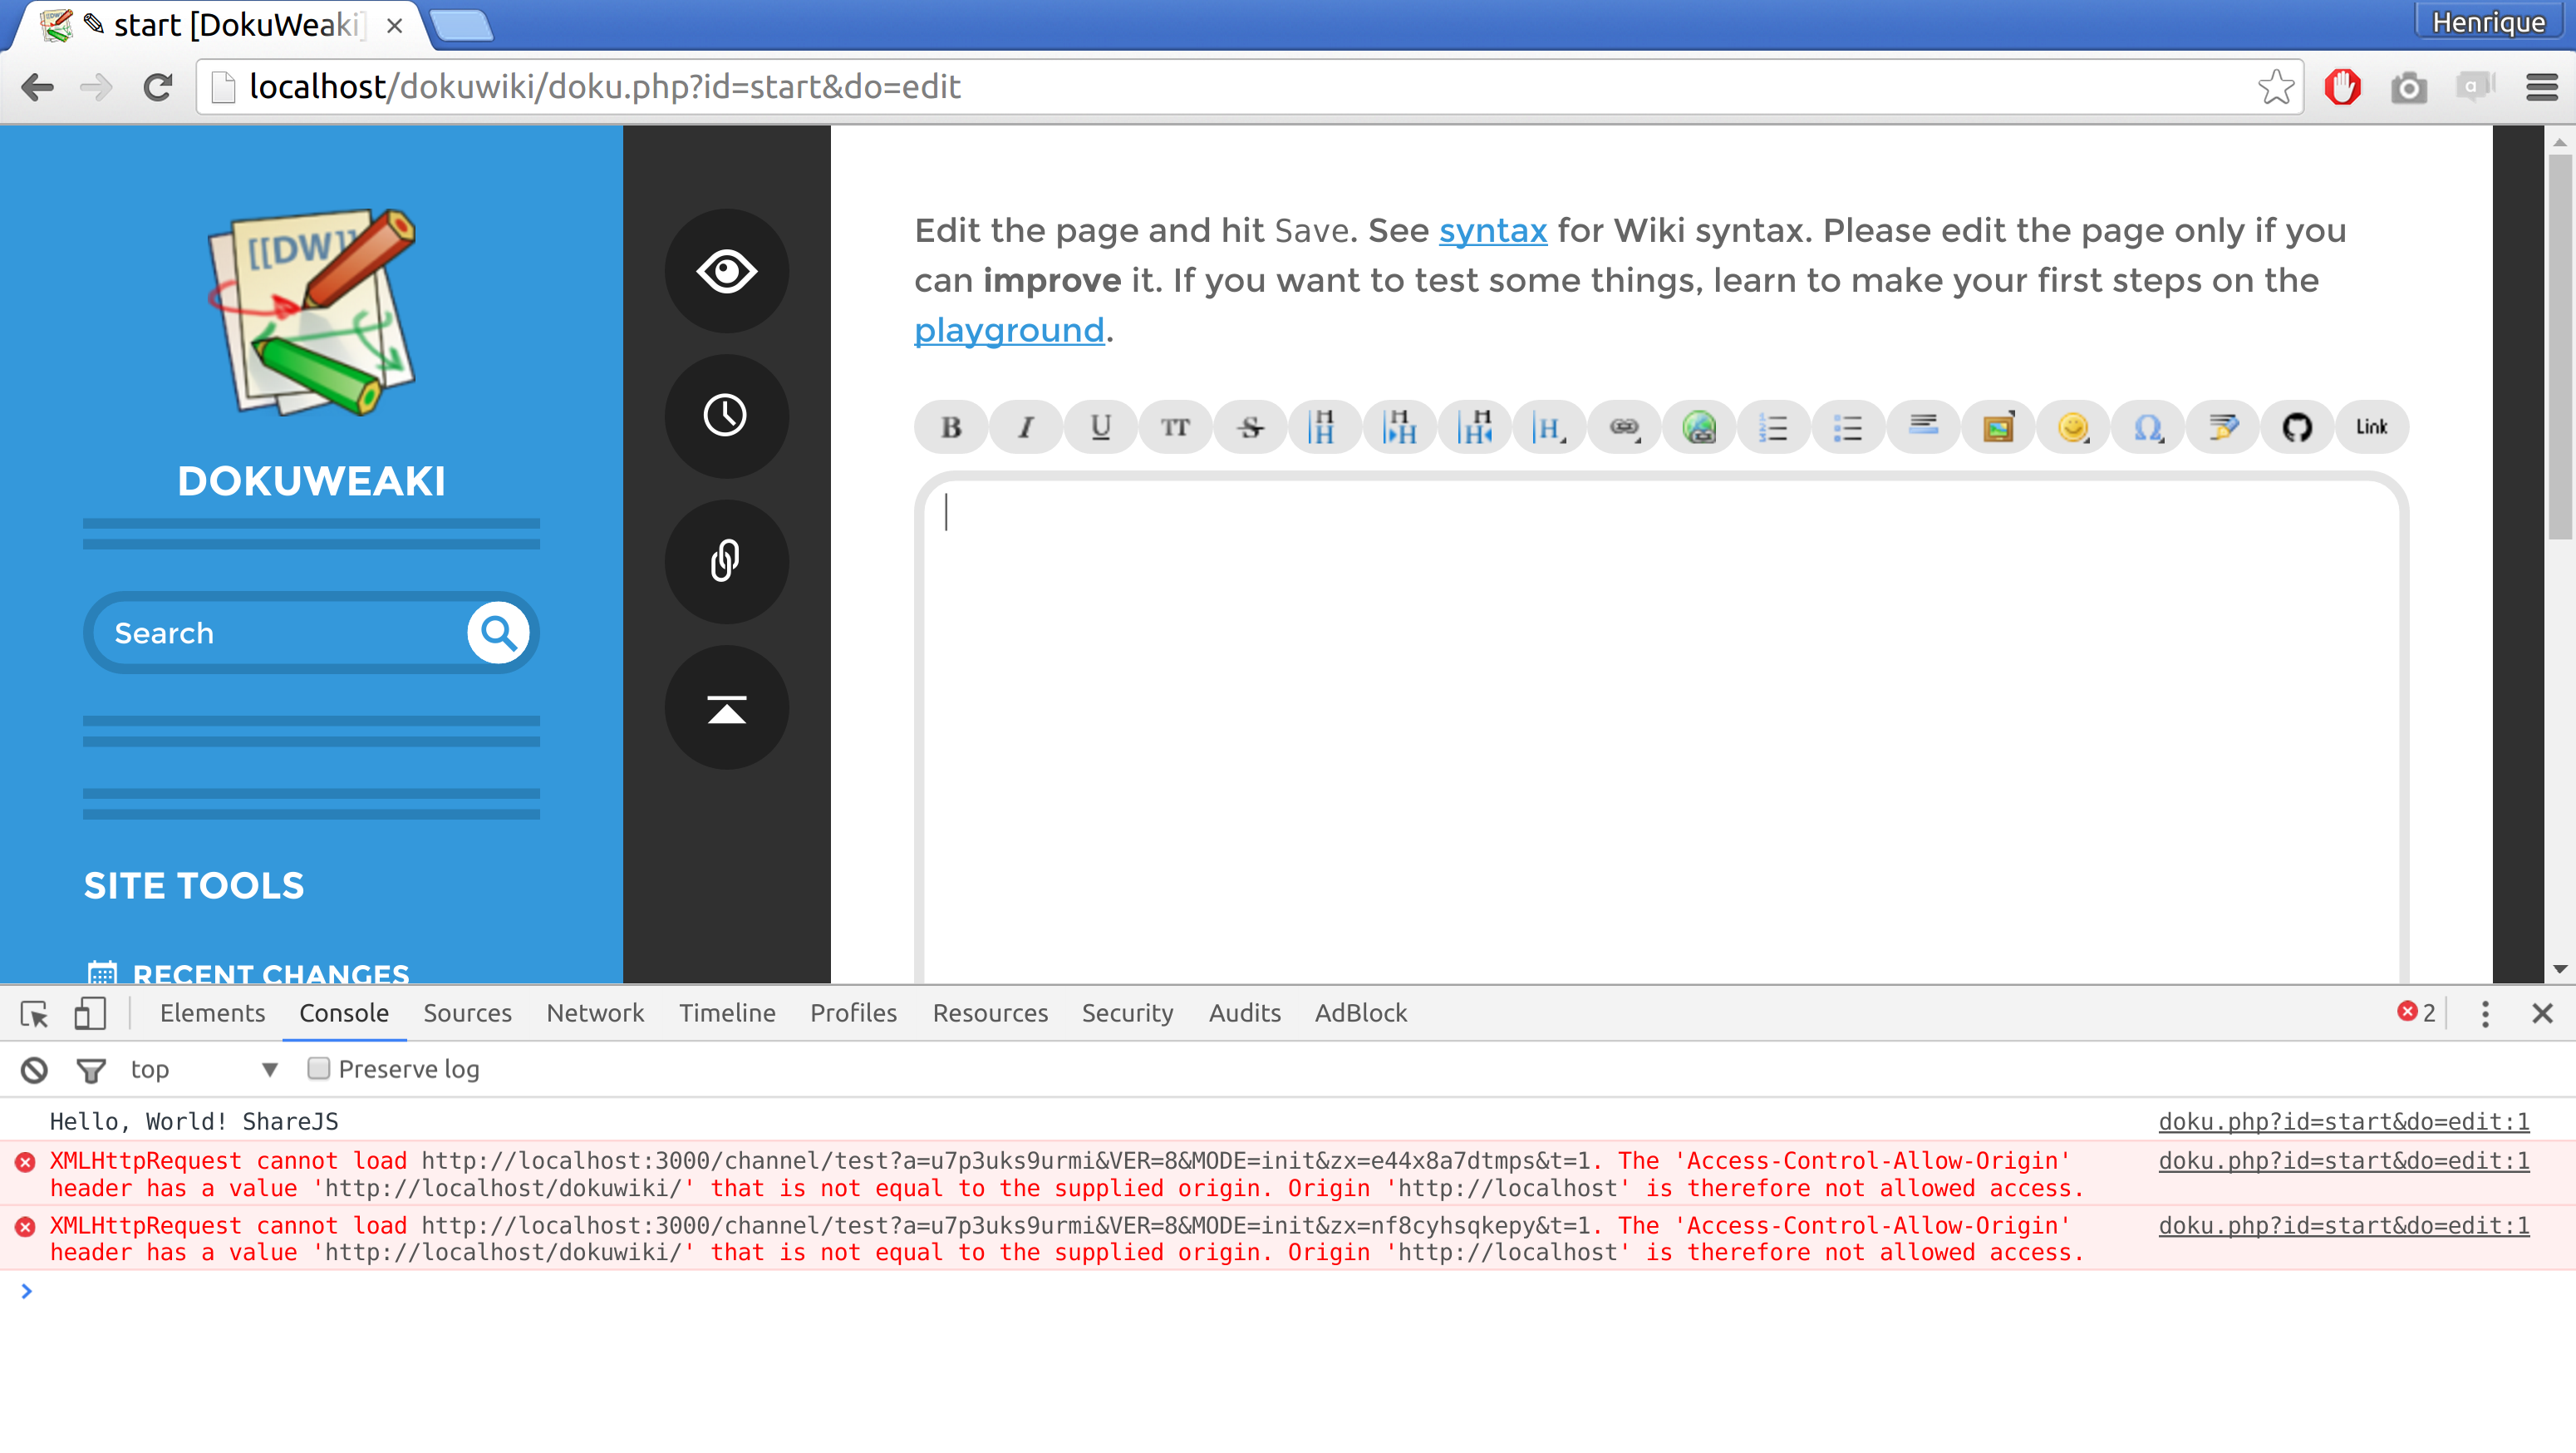Viewport: 2576px width, 1453px height.
Task: Insert an external link with globe icon
Action: click(x=1699, y=428)
